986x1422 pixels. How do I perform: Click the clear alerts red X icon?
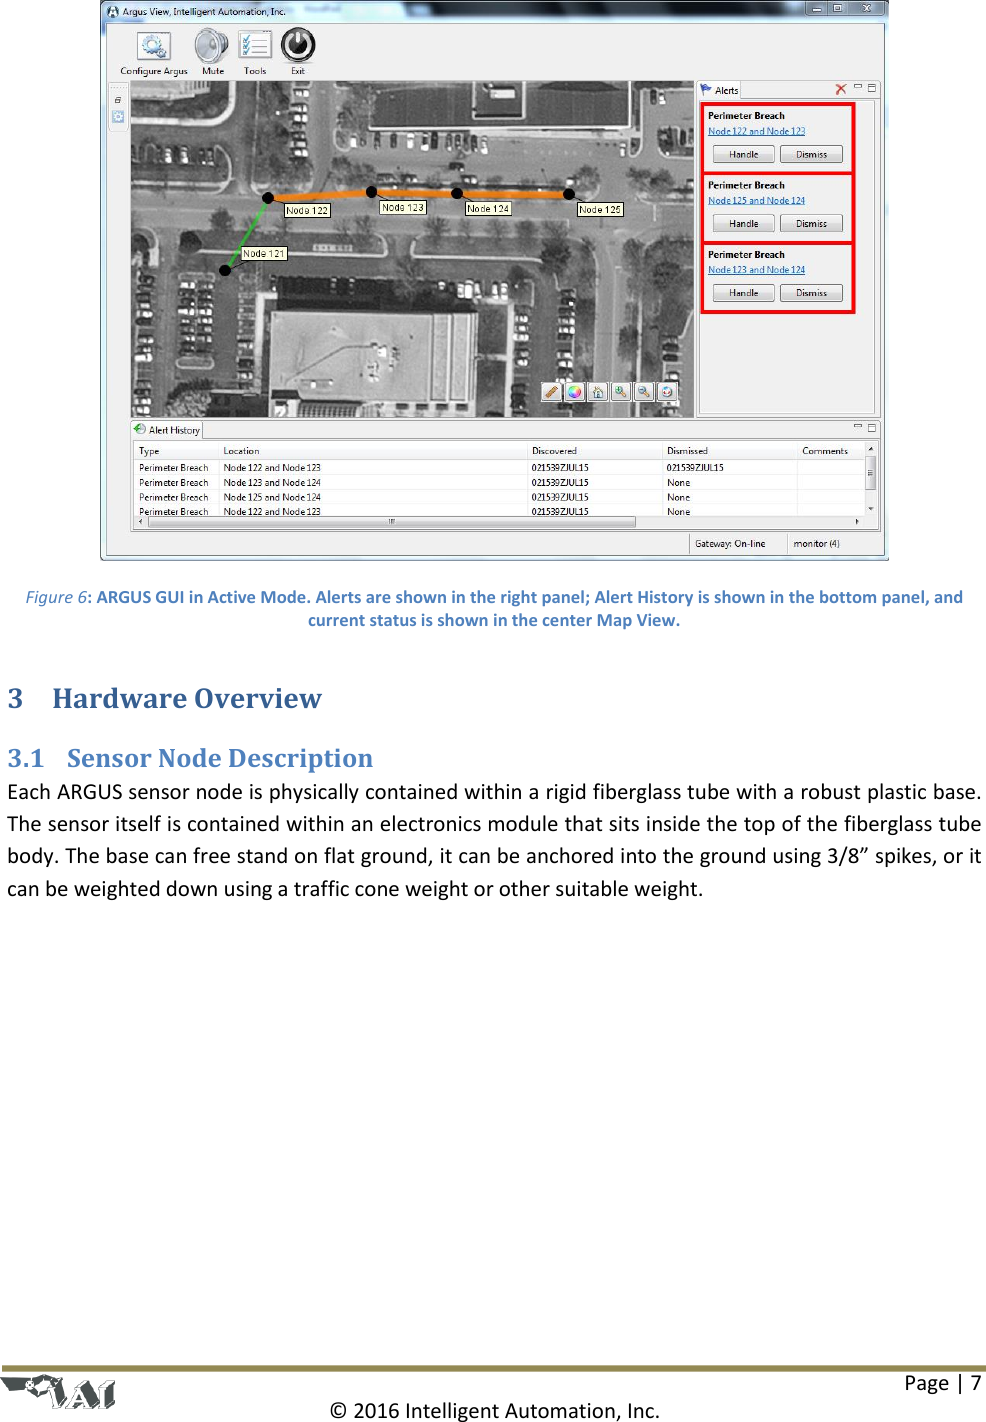pos(841,89)
